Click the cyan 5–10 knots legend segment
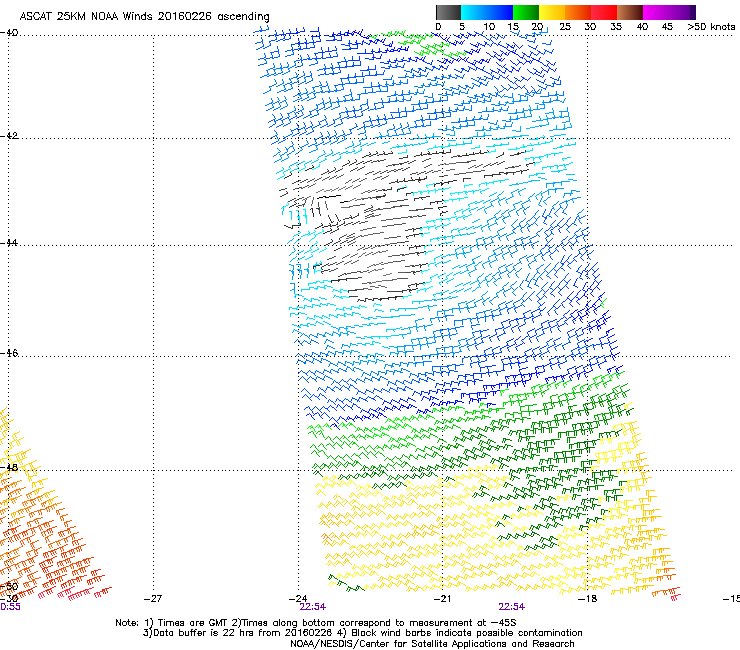Image resolution: width=740 pixels, height=650 pixels. coord(474,12)
